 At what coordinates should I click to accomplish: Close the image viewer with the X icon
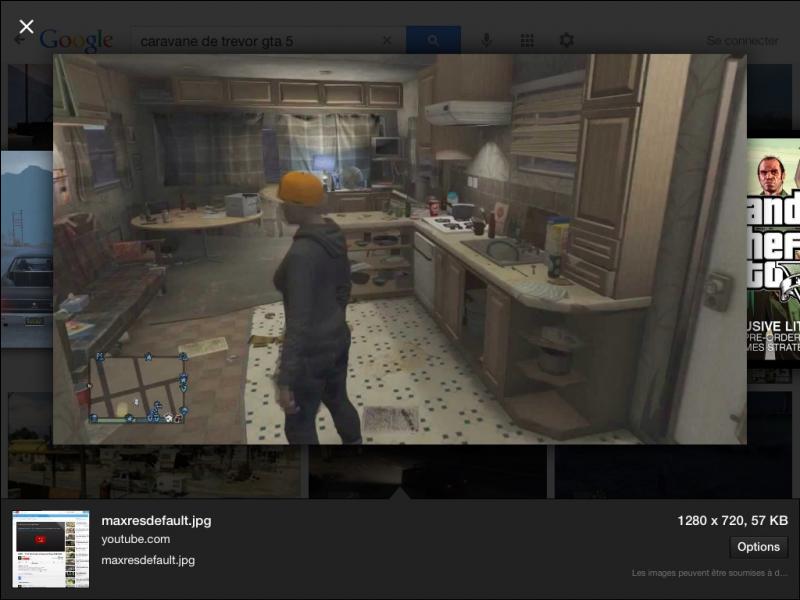click(x=26, y=27)
